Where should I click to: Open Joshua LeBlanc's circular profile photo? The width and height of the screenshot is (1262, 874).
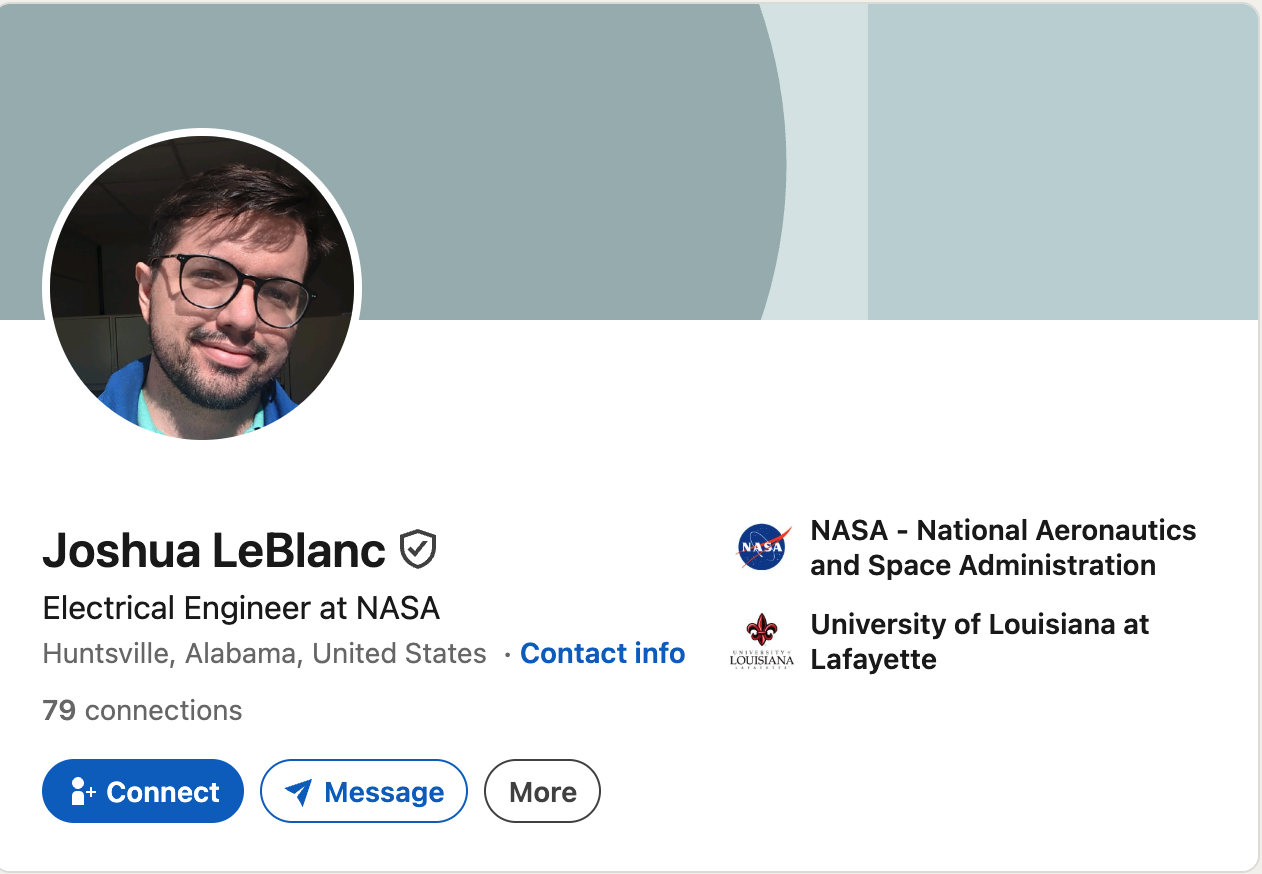(202, 287)
